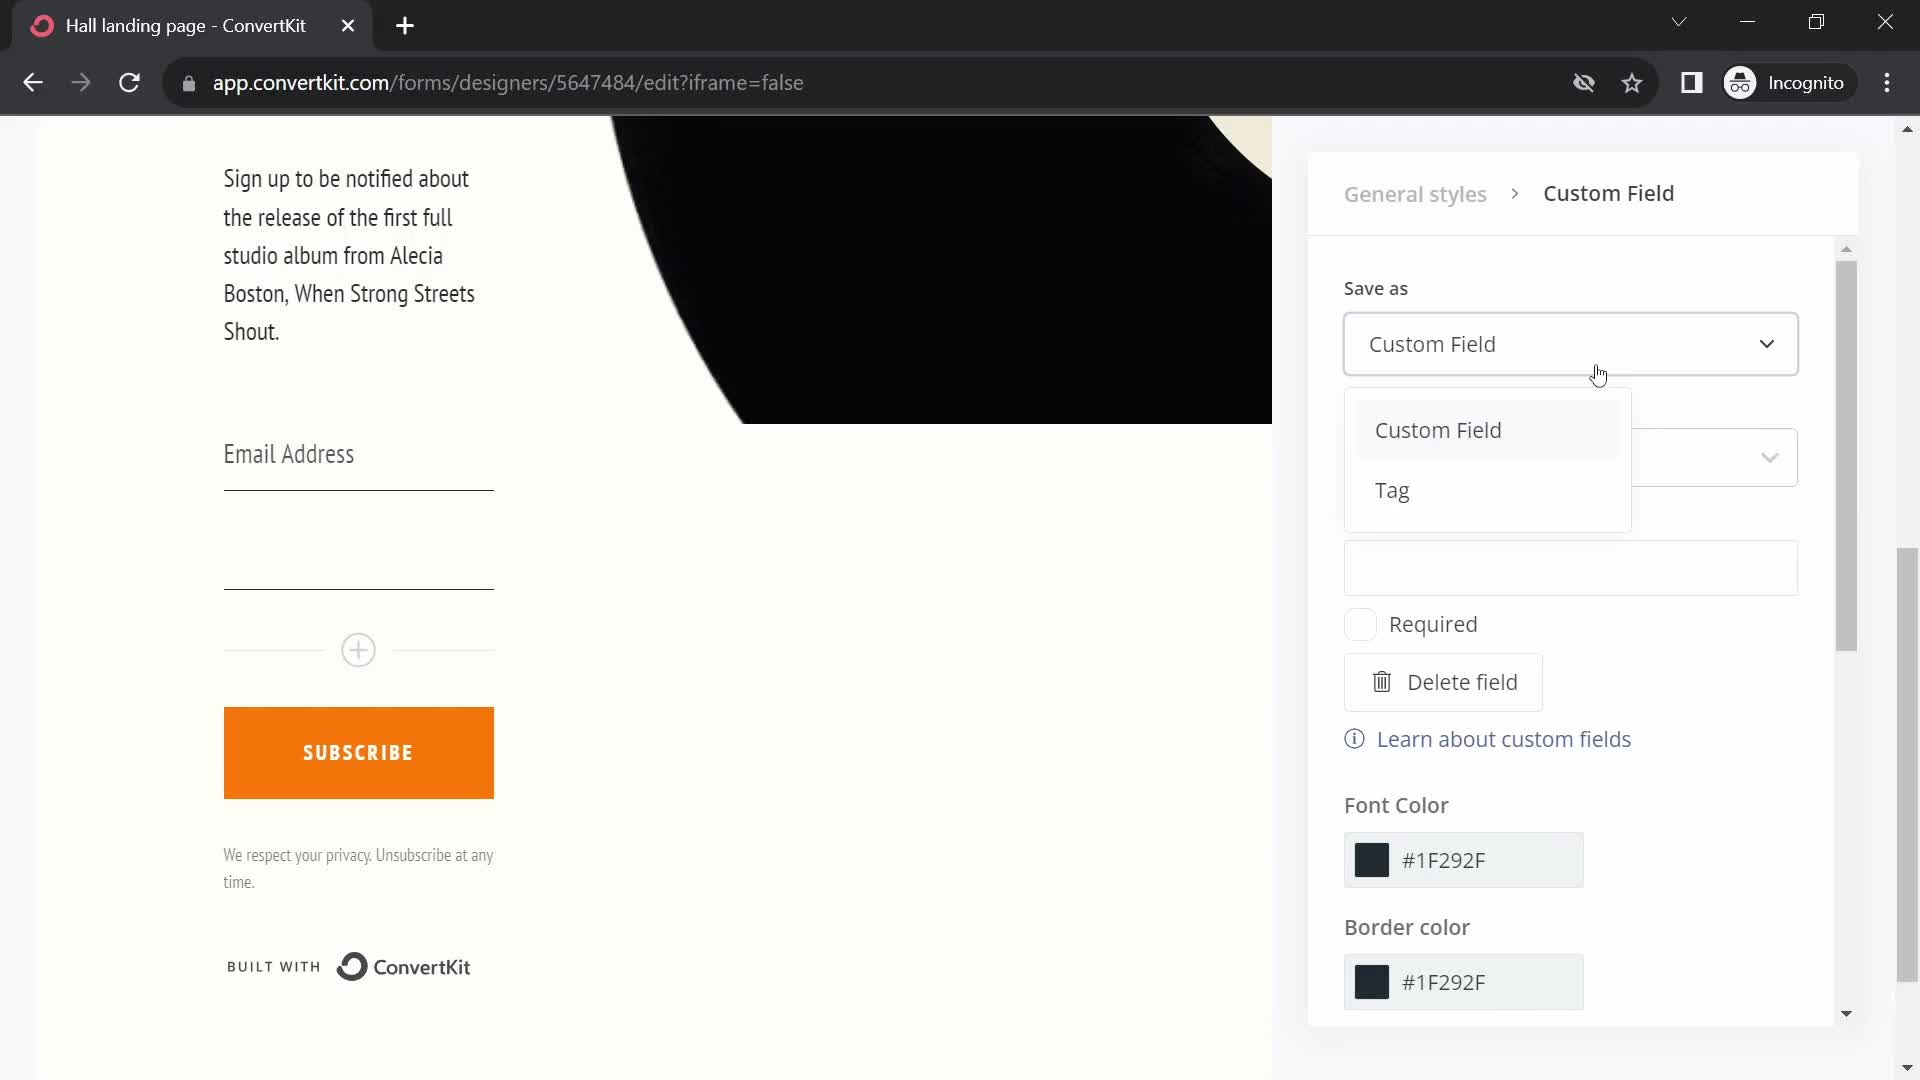Click the back arrow to General styles
The height and width of the screenshot is (1080, 1920).
(x=1415, y=194)
